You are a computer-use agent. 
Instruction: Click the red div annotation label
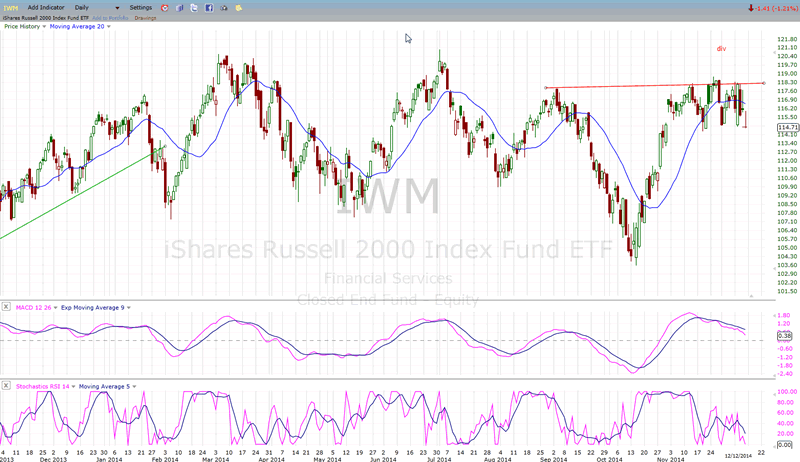click(x=721, y=48)
